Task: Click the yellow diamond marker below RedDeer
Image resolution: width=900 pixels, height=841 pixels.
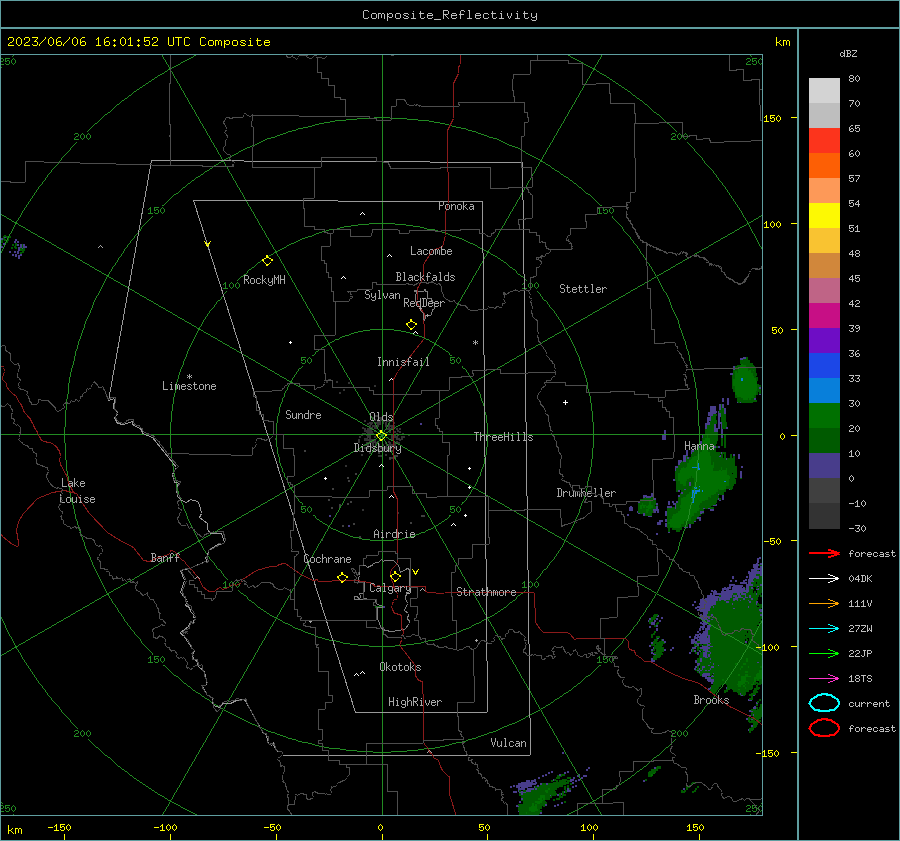Action: (411, 325)
